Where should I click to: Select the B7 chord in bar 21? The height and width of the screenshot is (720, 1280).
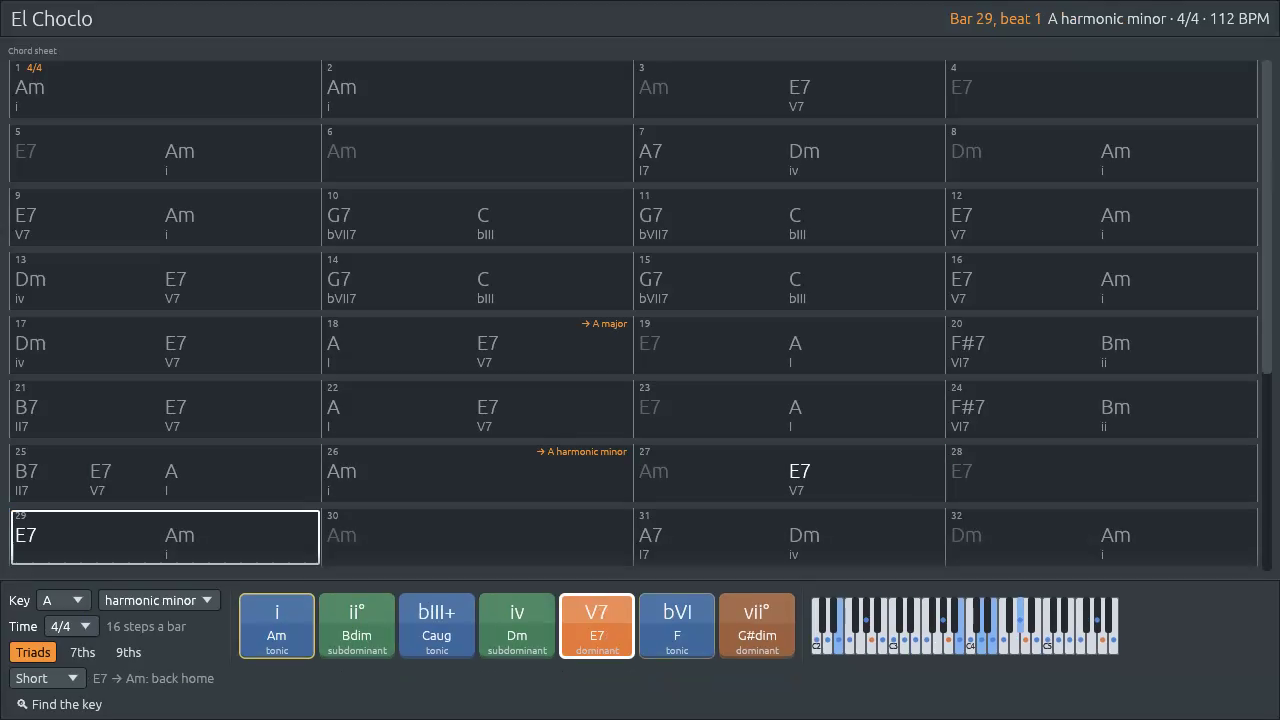pyautogui.click(x=27, y=407)
